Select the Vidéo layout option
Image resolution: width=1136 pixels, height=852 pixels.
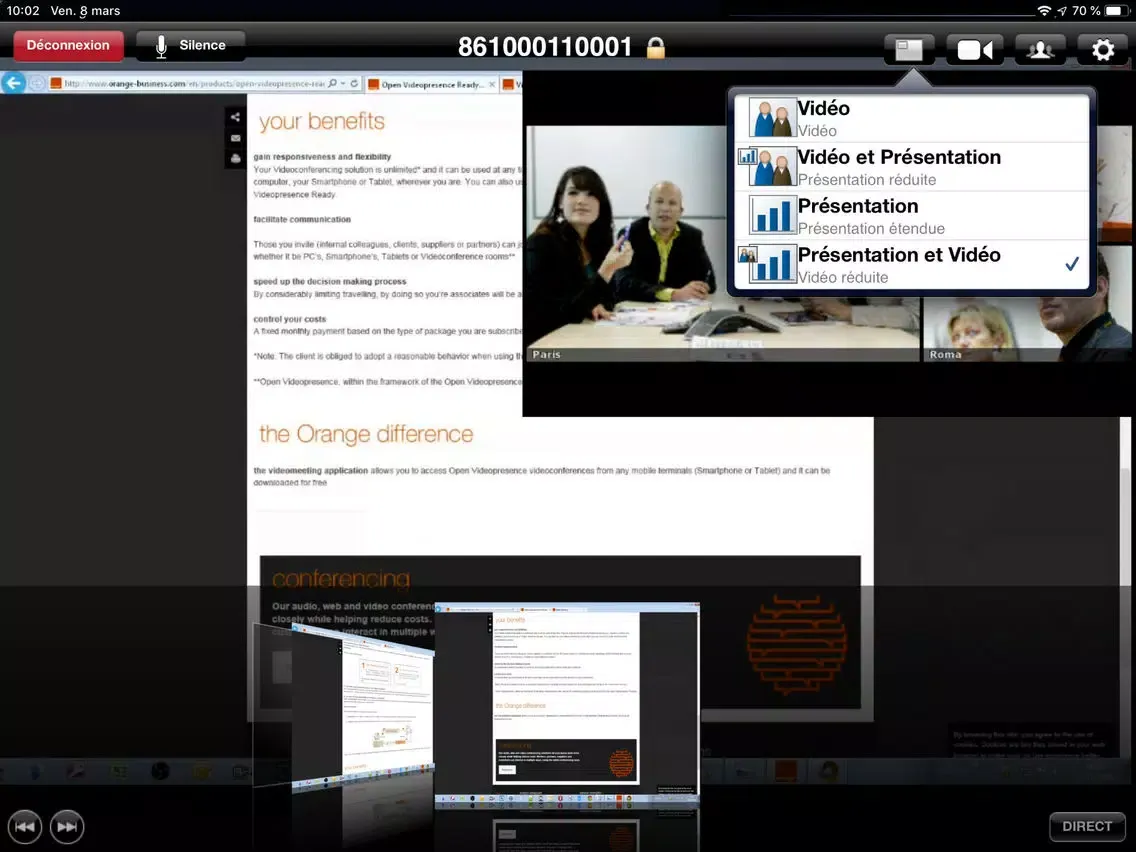point(911,118)
